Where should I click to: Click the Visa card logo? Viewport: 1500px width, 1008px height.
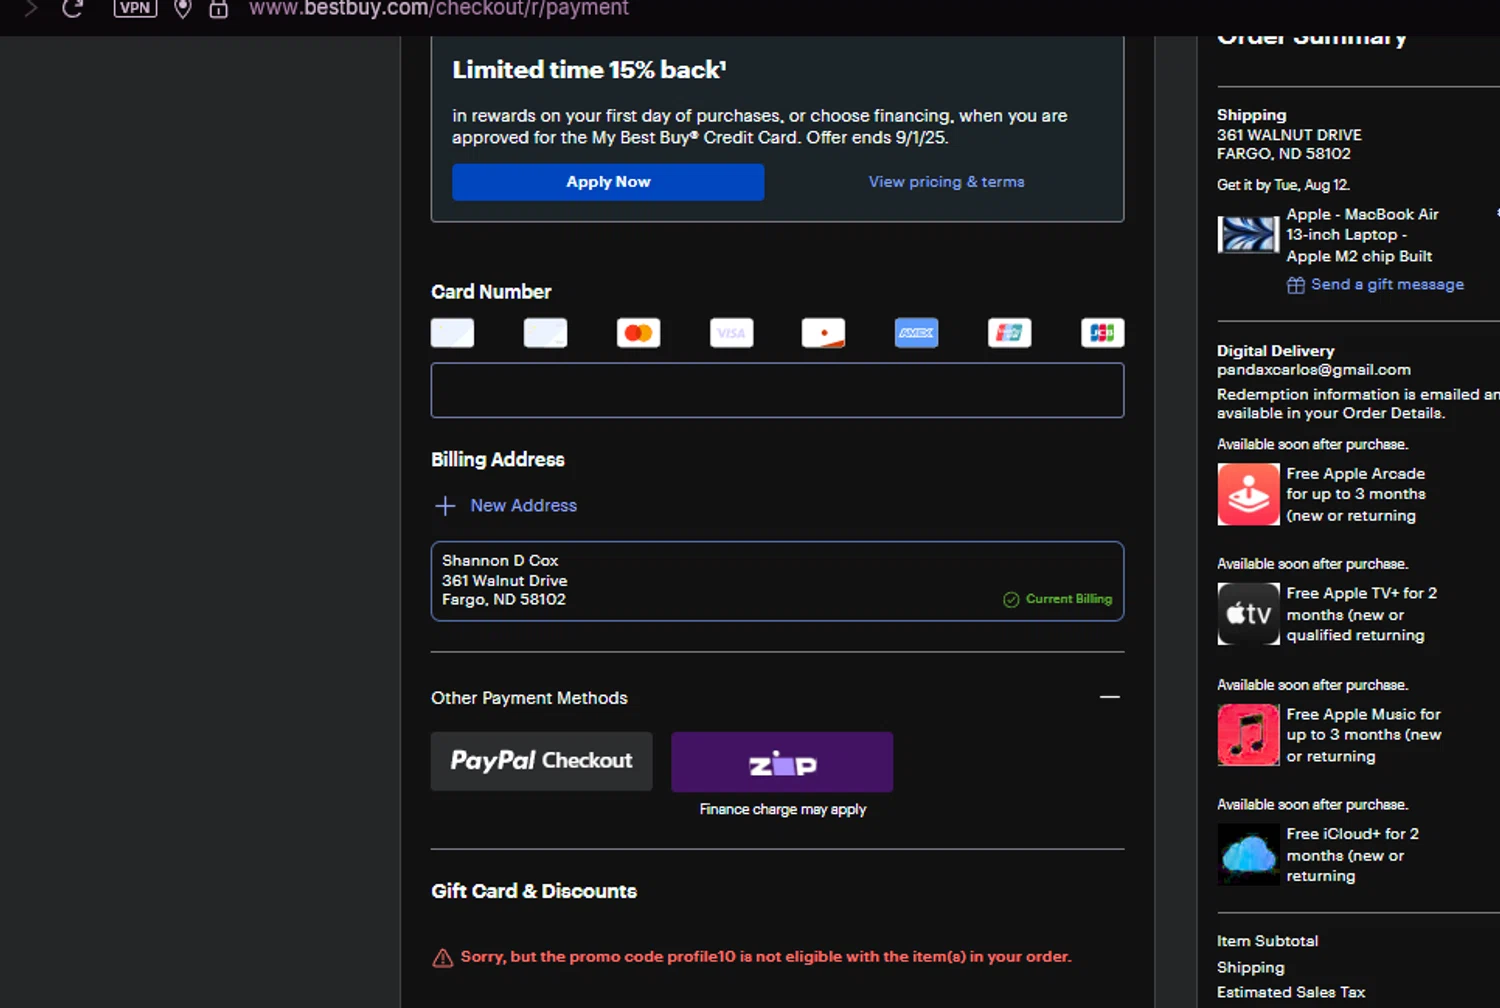click(x=731, y=333)
